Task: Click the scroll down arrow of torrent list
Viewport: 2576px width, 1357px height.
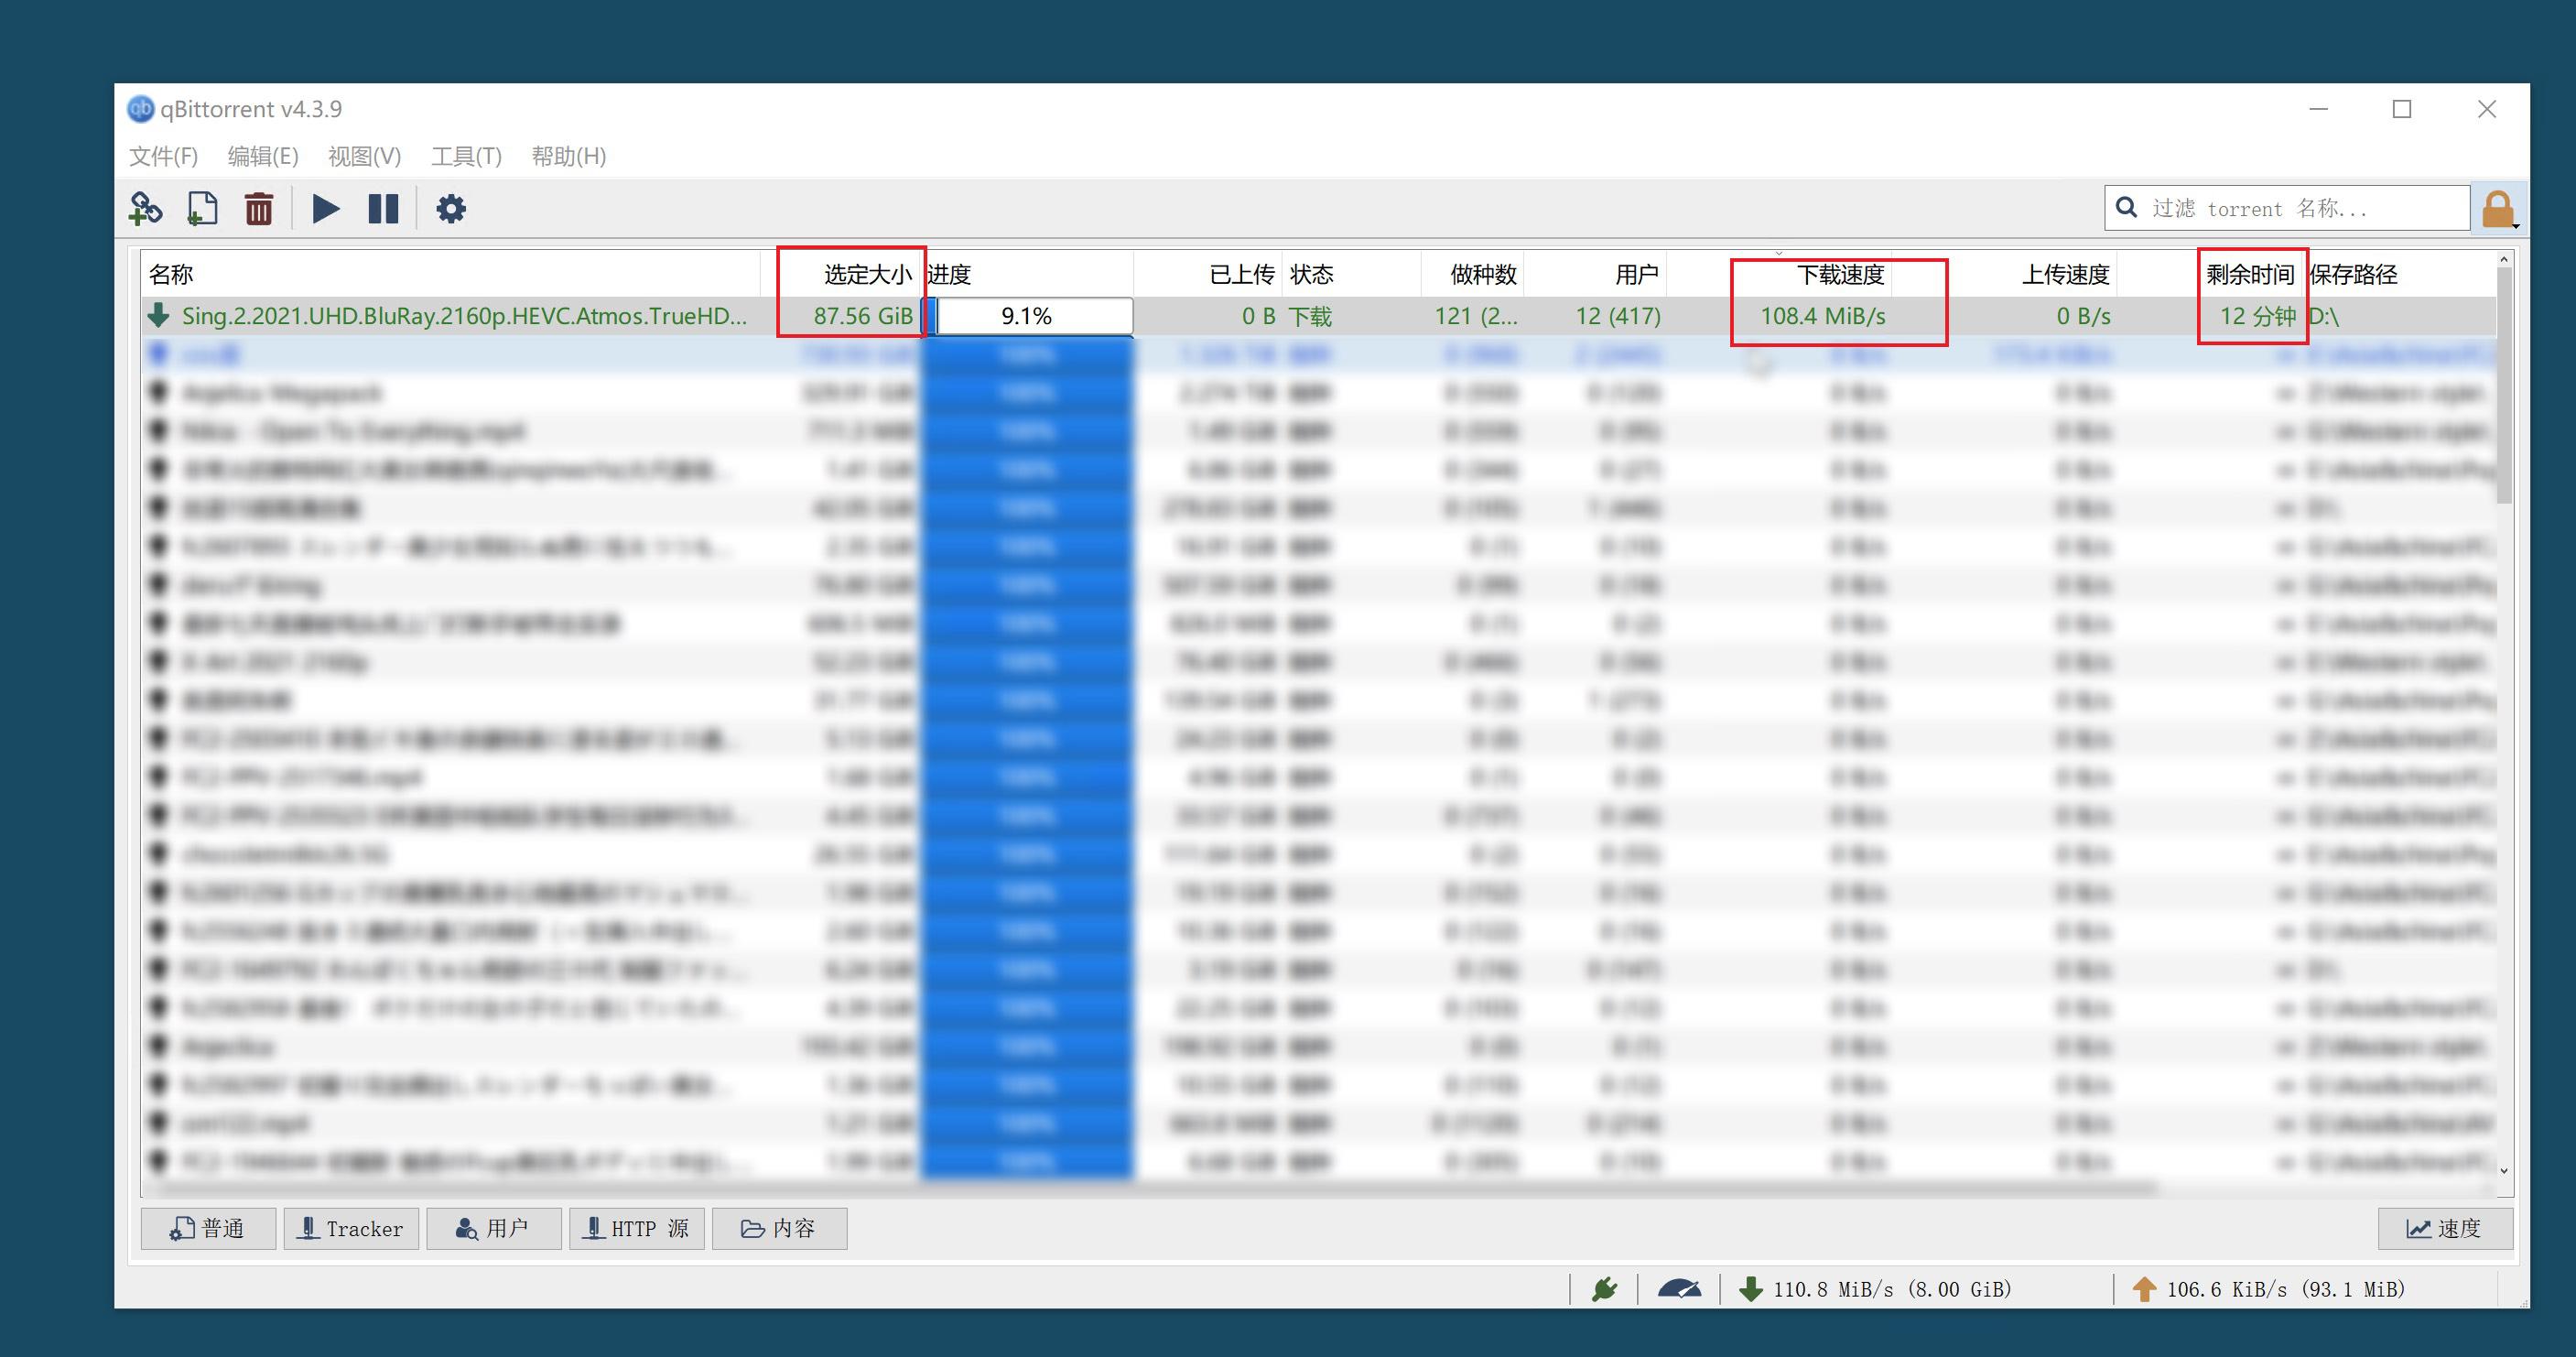Action: tap(2503, 1170)
